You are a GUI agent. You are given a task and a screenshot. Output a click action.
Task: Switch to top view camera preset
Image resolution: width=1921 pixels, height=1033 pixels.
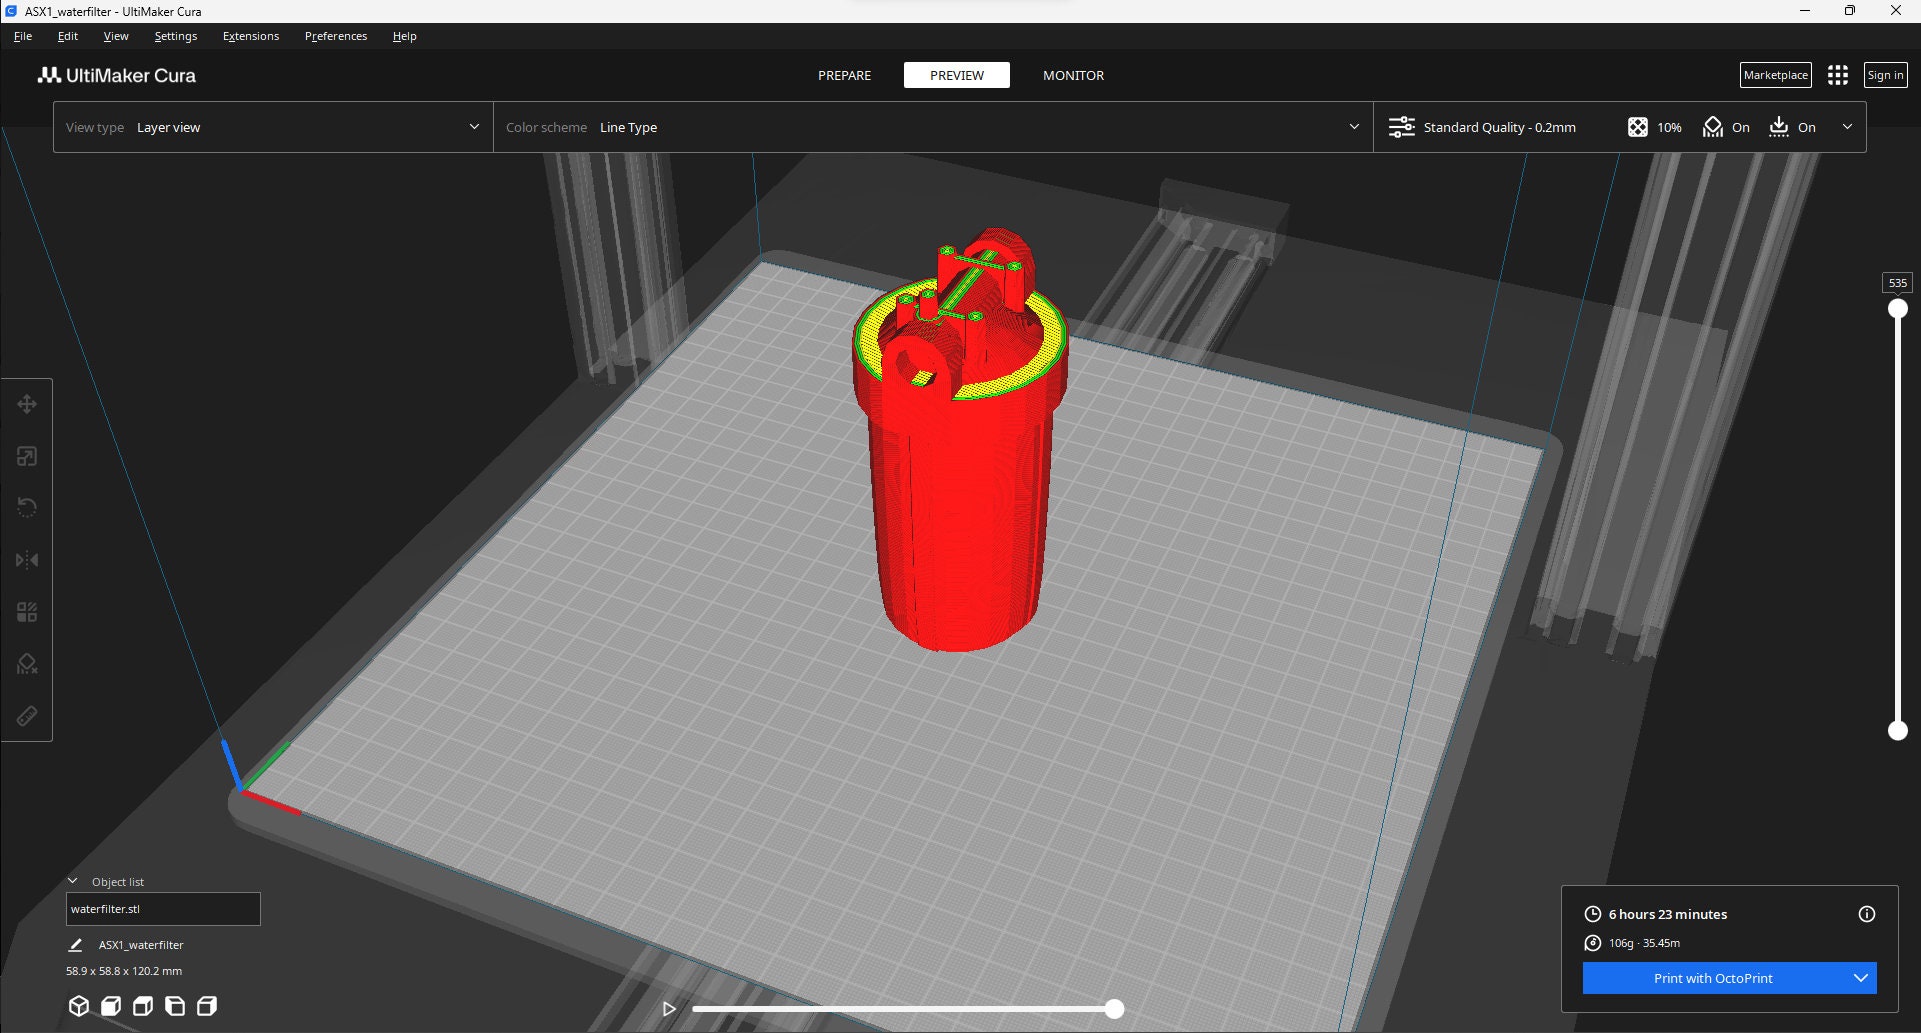143,1006
